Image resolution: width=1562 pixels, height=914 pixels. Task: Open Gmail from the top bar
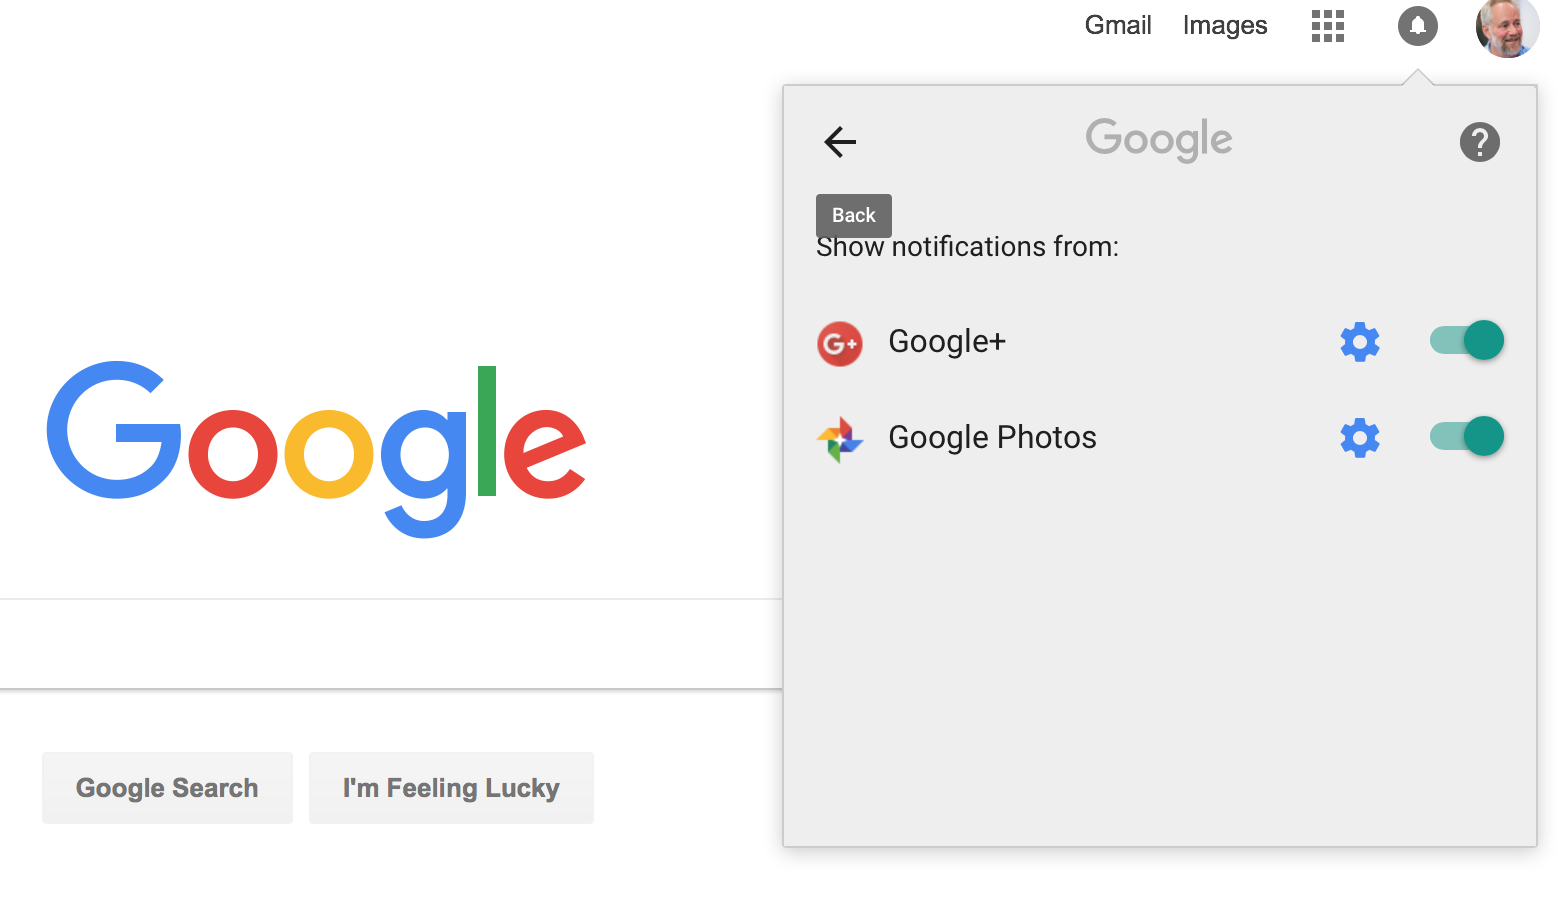pos(1118,25)
